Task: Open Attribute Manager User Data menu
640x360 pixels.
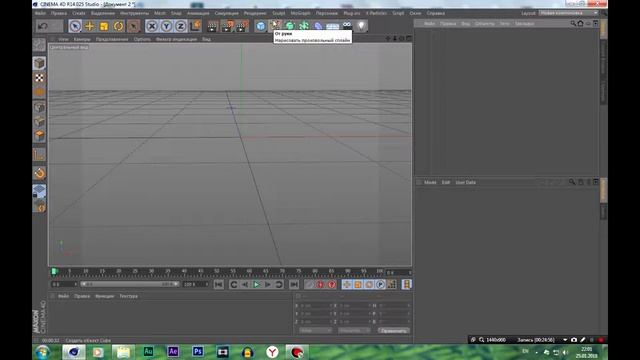Action: [x=466, y=182]
